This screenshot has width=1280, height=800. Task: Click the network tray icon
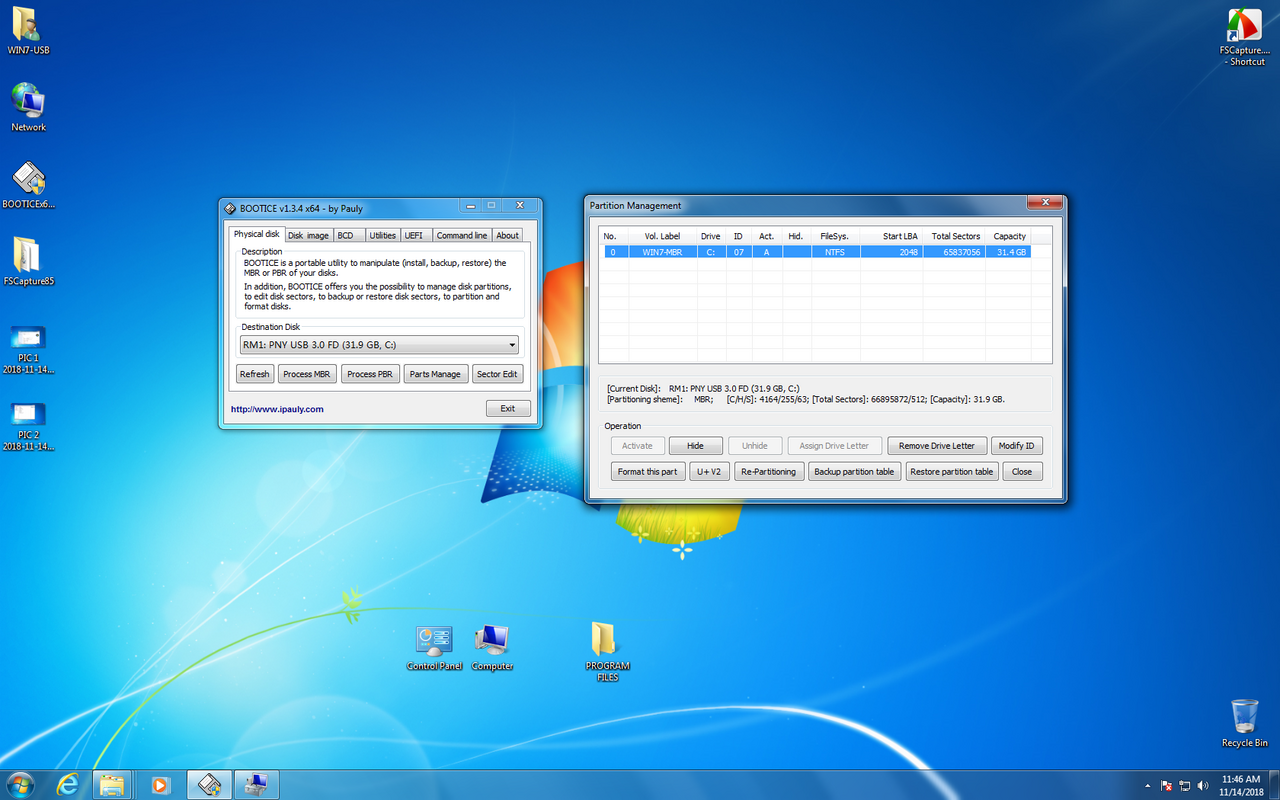(x=1184, y=786)
